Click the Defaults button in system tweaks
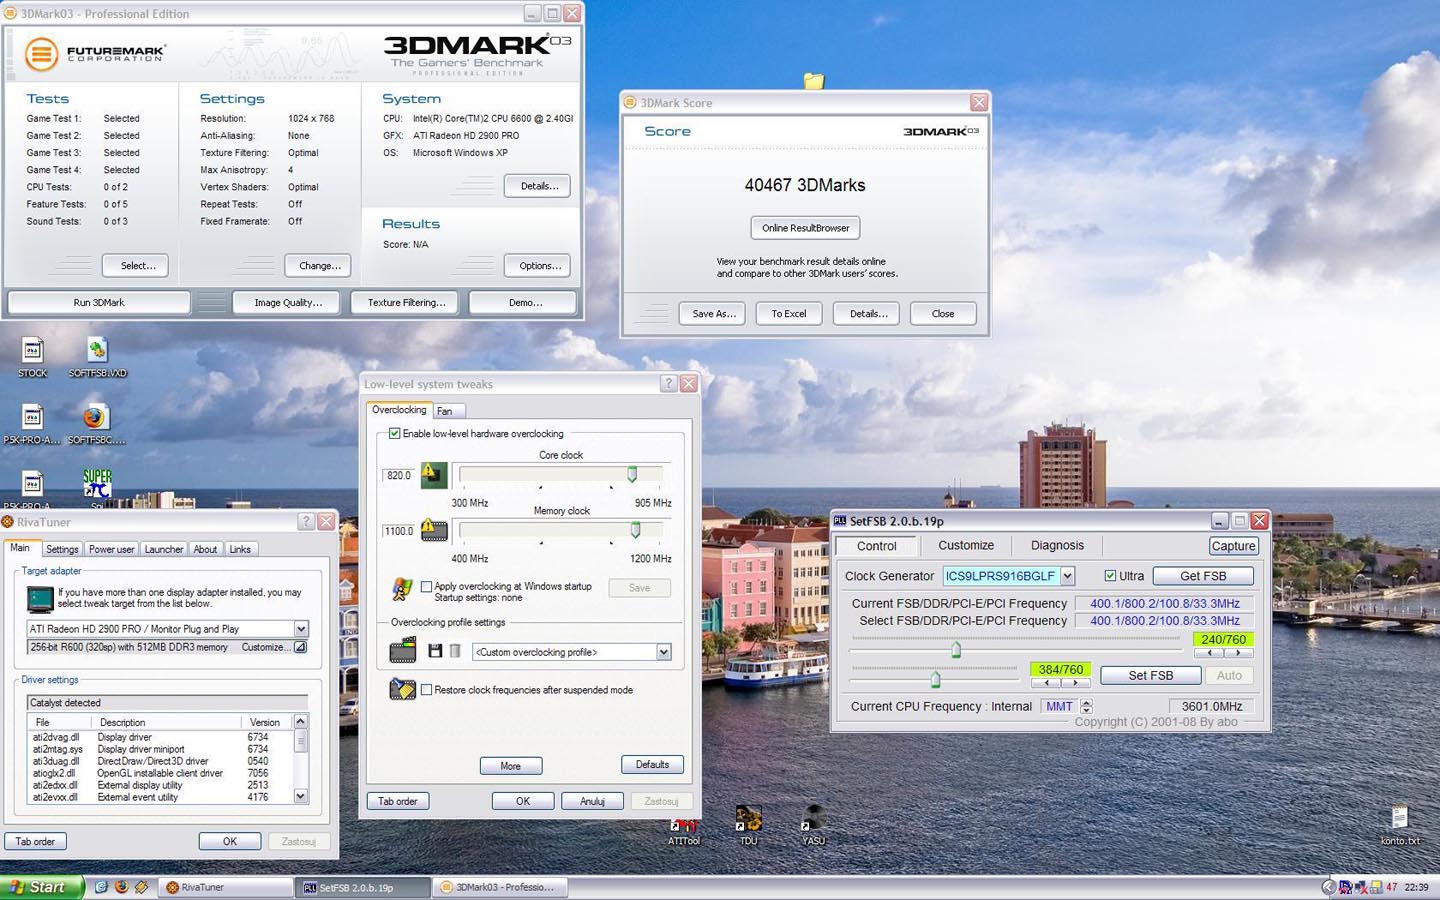Viewport: 1440px width, 900px height. [652, 764]
